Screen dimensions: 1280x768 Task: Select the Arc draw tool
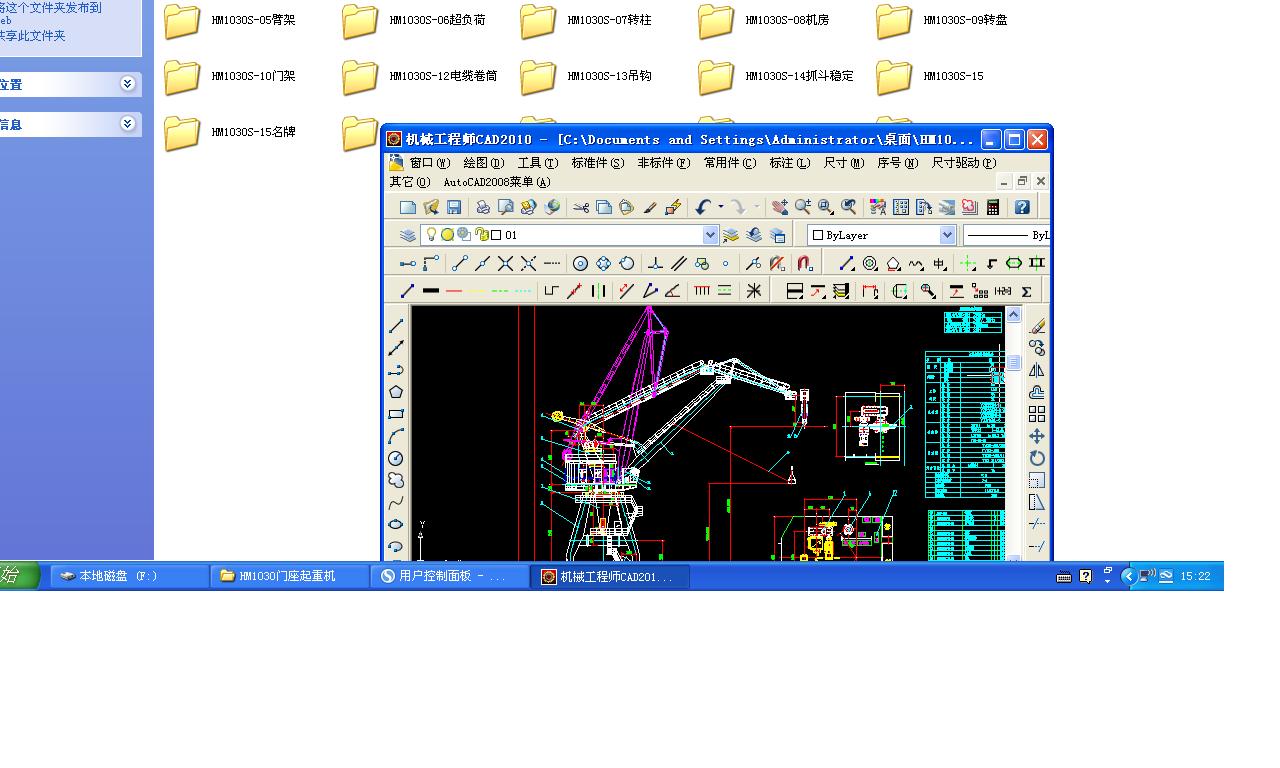pos(396,436)
